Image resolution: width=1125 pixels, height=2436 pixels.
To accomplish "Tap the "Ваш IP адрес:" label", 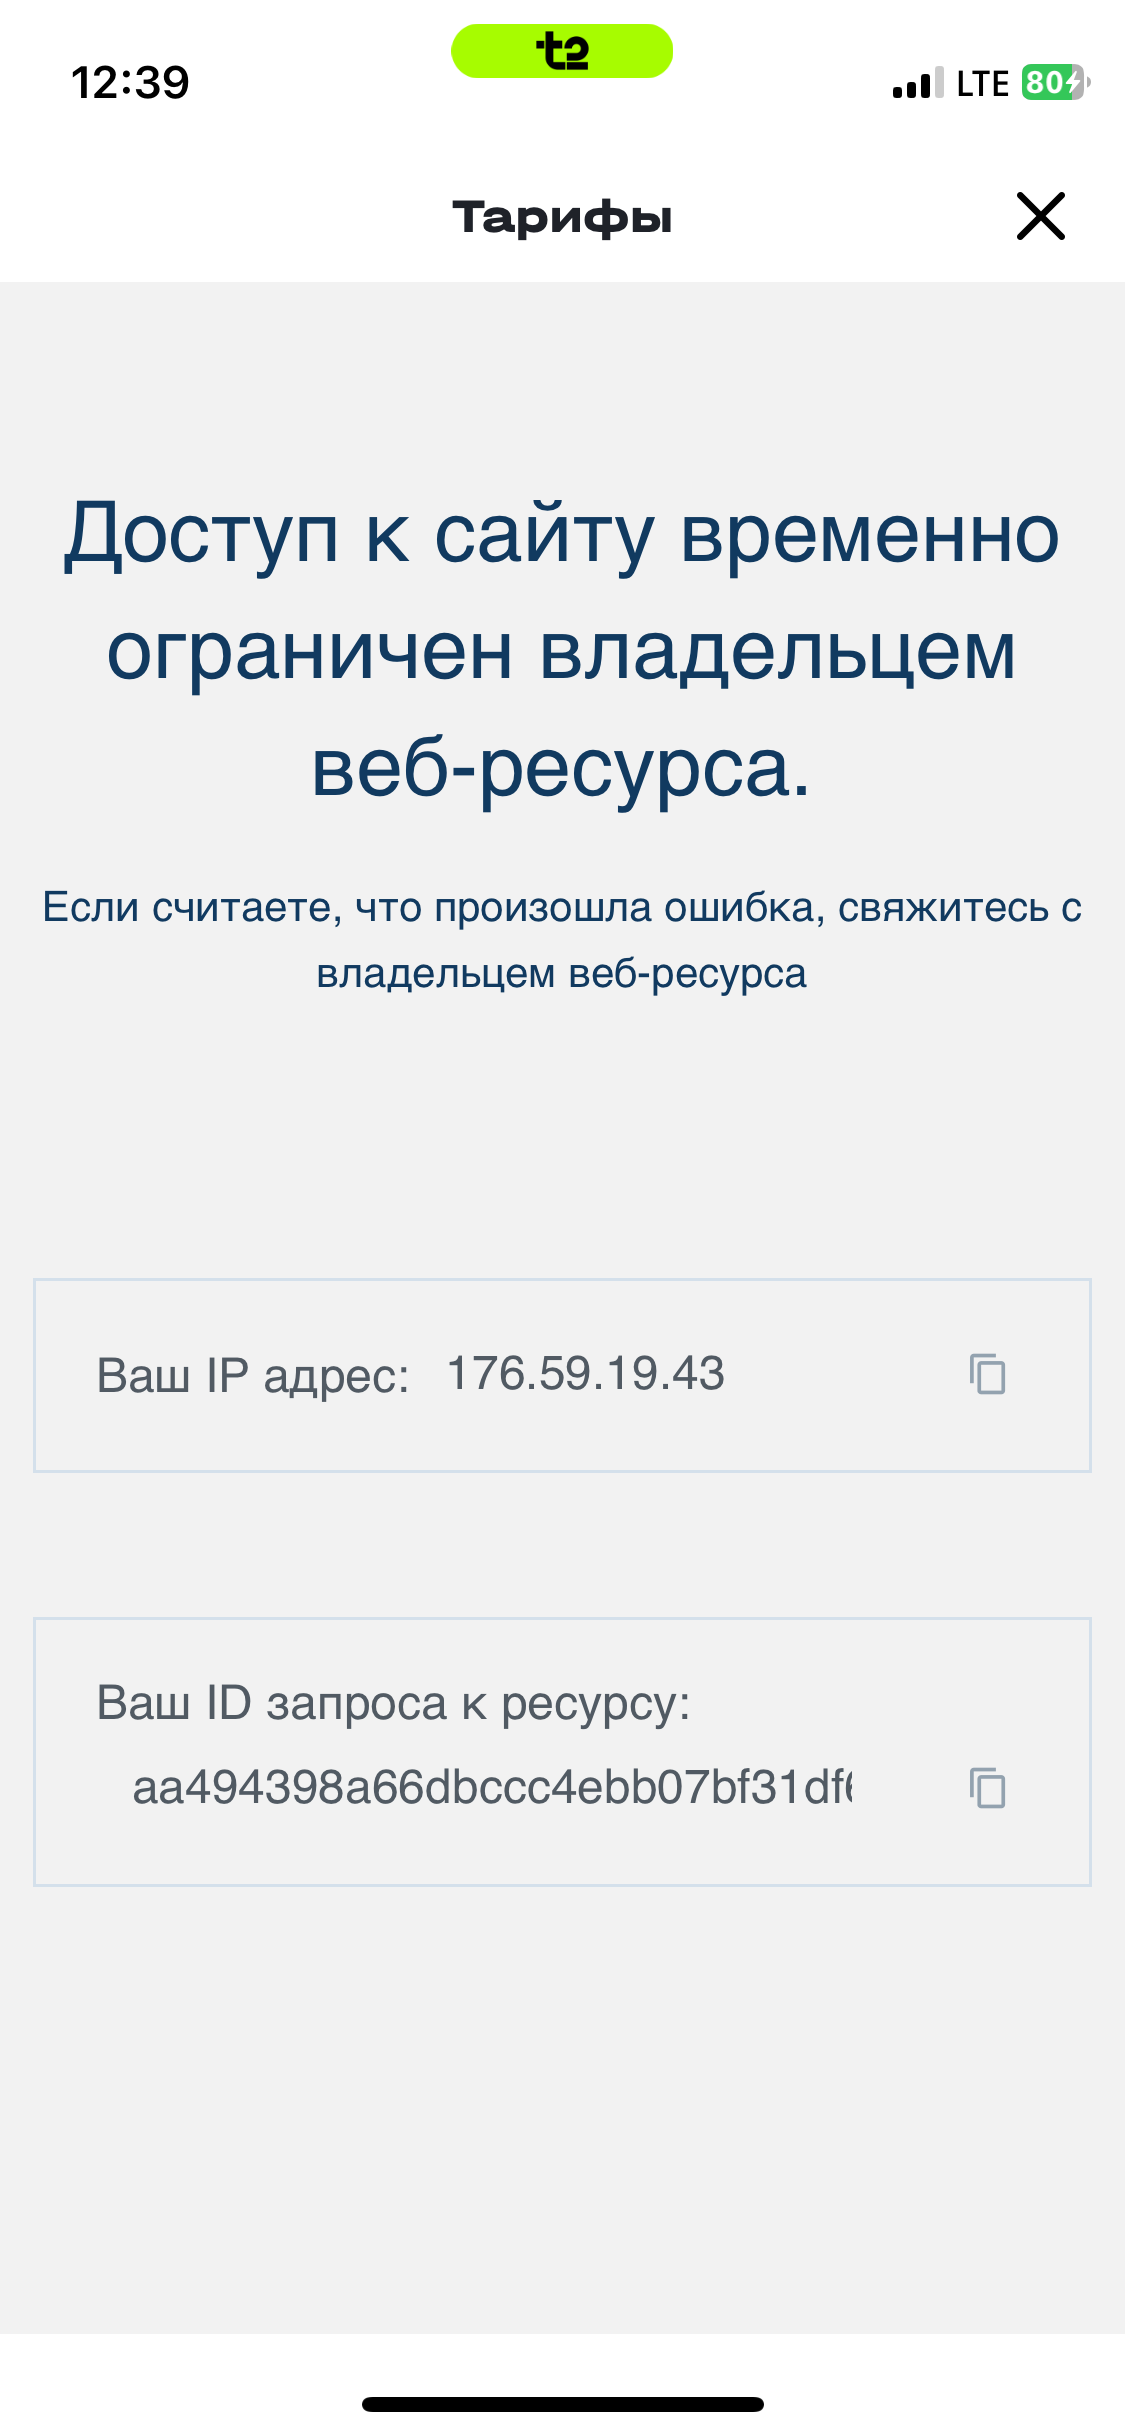I will (x=253, y=1376).
